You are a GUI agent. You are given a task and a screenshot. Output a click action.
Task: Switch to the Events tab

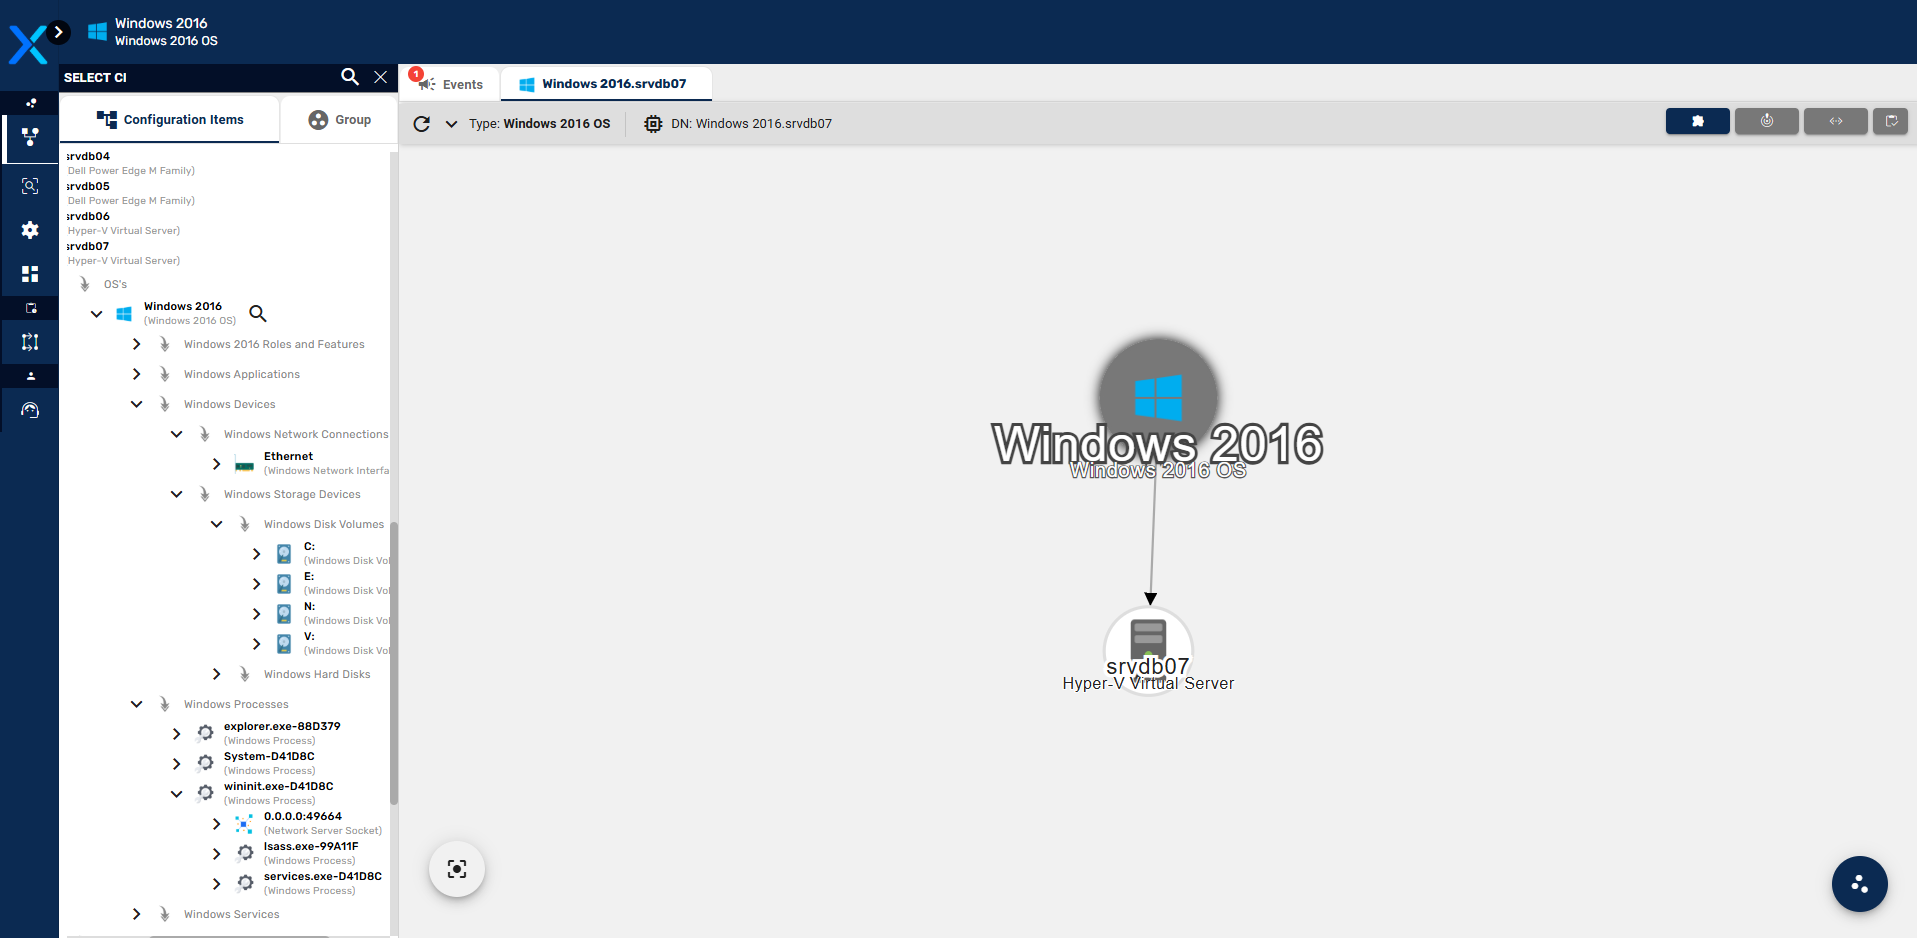click(x=462, y=85)
